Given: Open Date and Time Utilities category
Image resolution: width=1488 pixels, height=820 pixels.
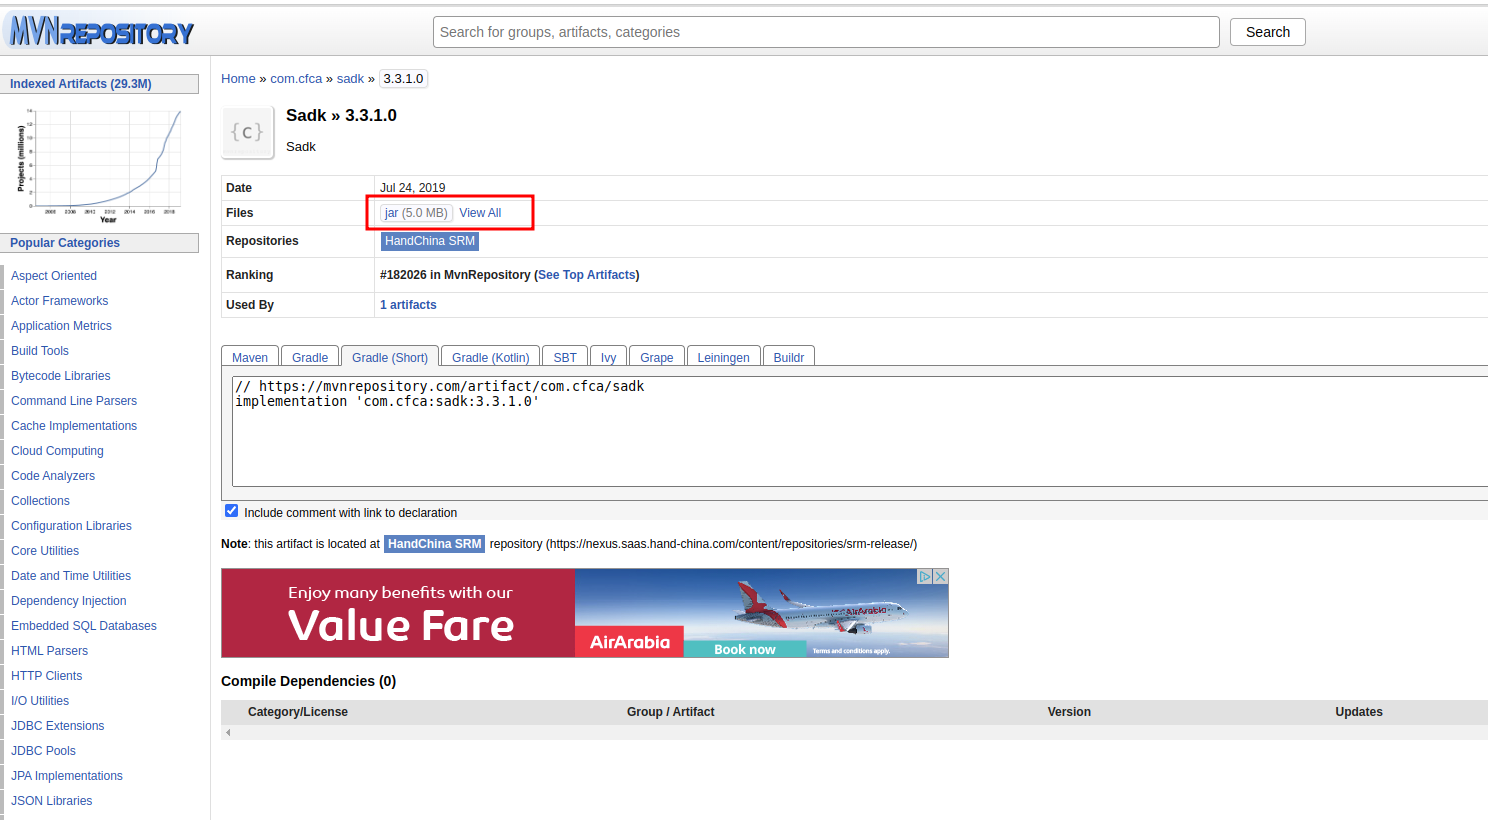Looking at the screenshot, I should pos(71,576).
